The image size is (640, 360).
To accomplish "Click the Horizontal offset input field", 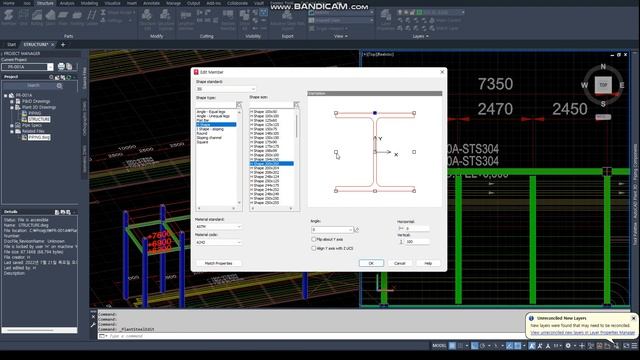I will 417,229.
